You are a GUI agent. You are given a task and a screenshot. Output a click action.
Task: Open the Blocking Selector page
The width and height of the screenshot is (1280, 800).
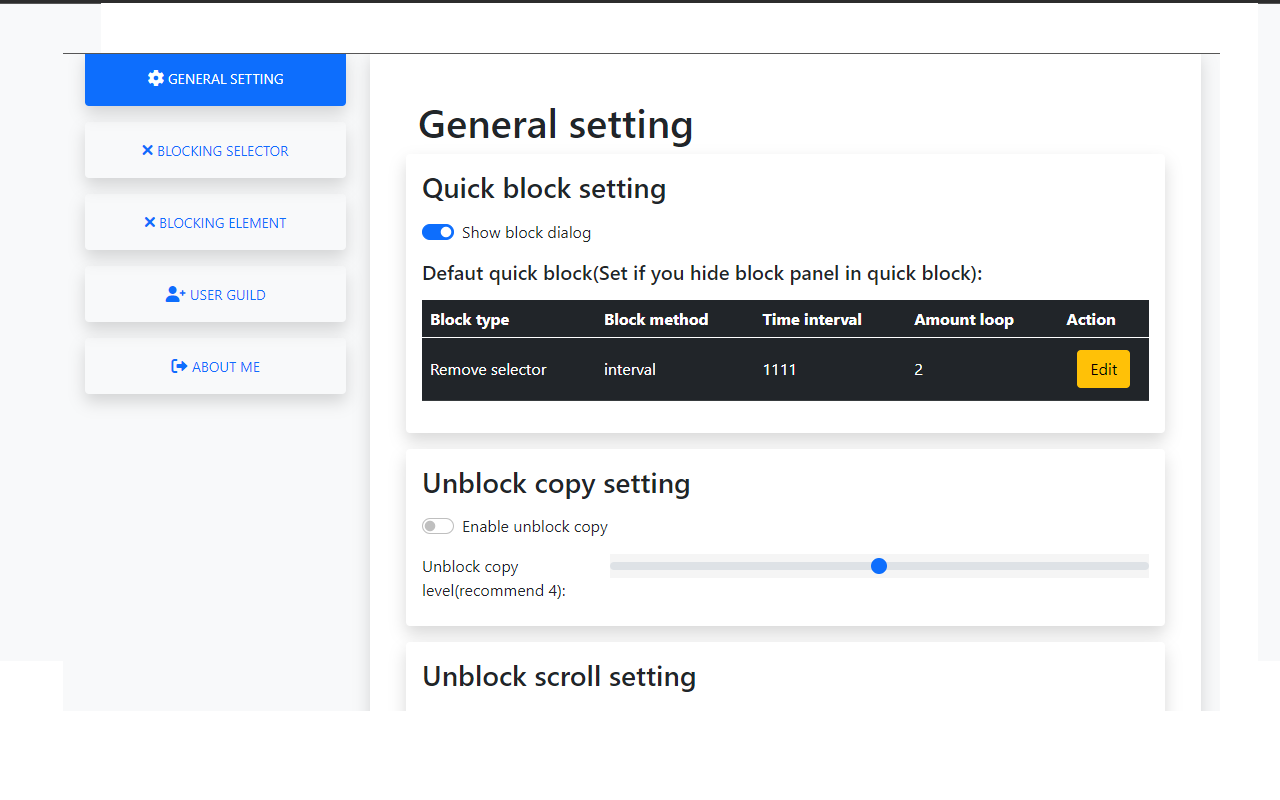click(215, 150)
